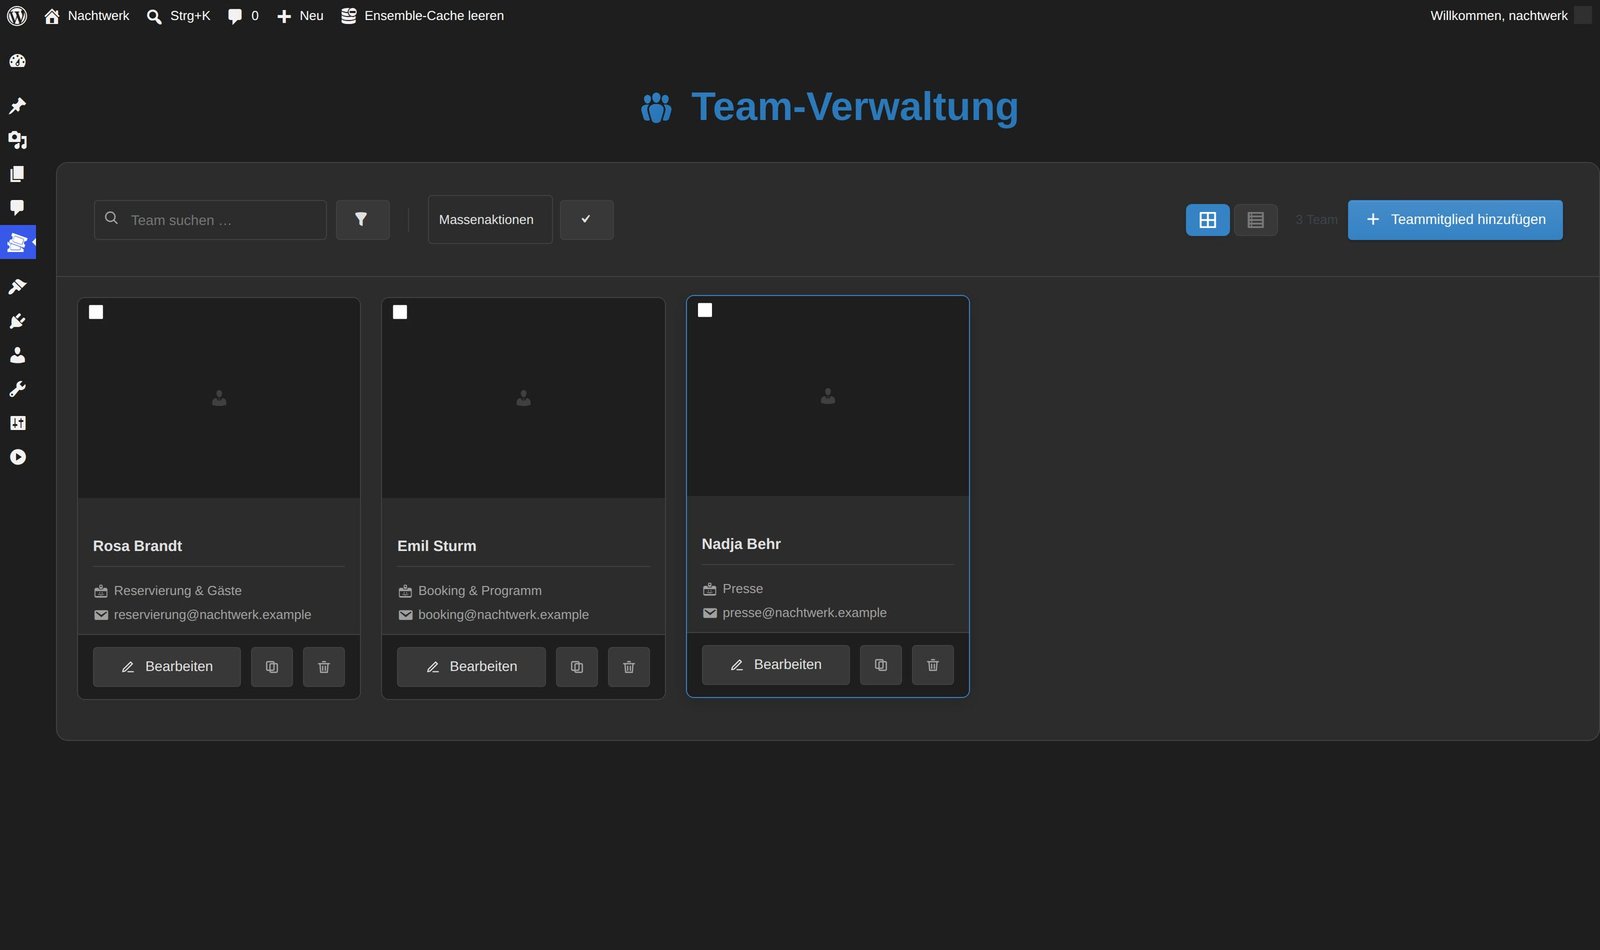This screenshot has height=950, width=1600.
Task: Delete Rosa Brandt's card
Action: tap(324, 667)
